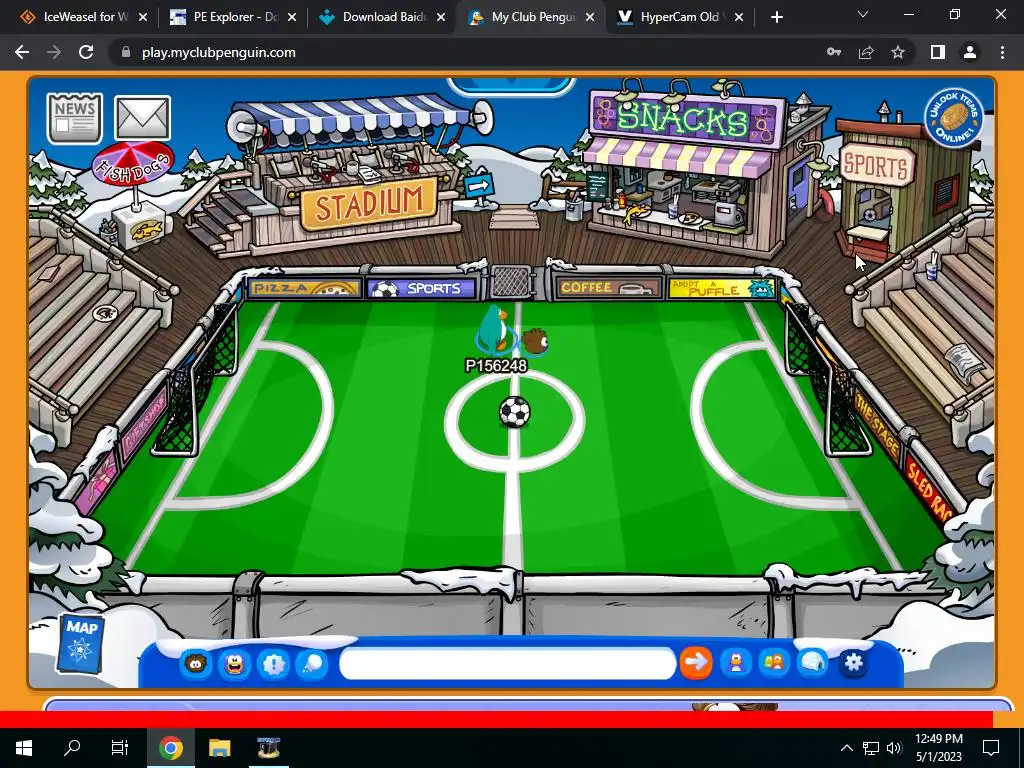Select the throw snowball icon

pyautogui.click(x=312, y=664)
